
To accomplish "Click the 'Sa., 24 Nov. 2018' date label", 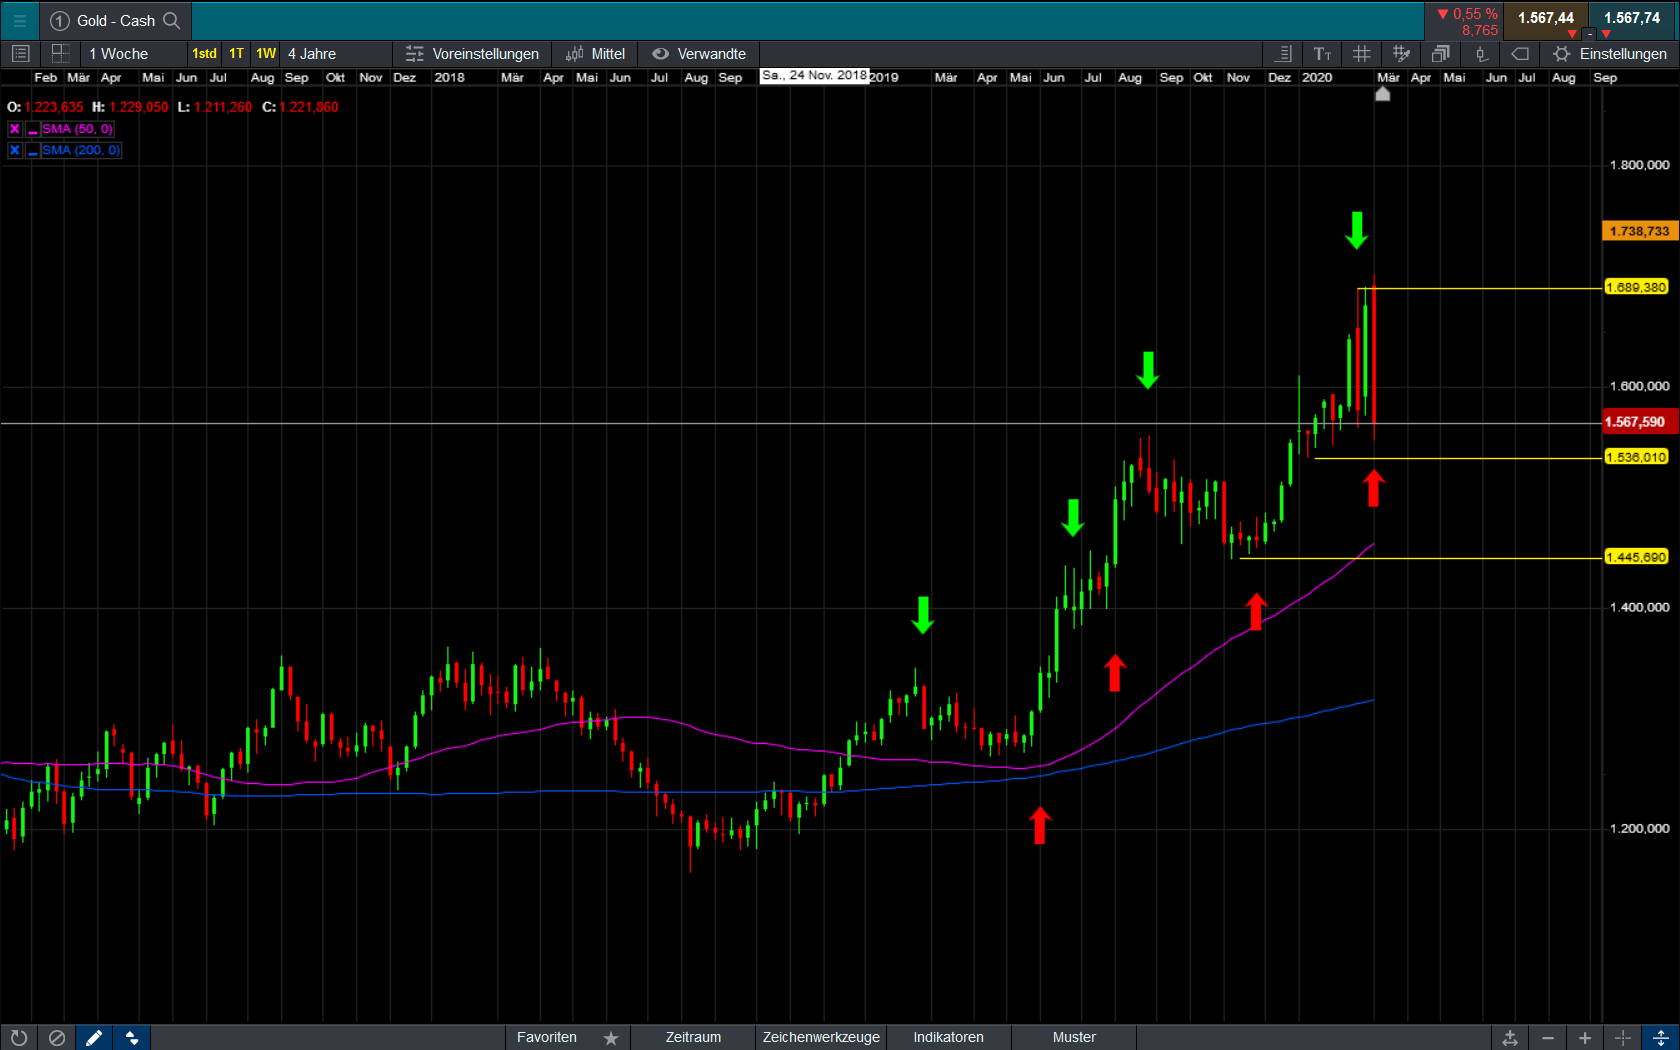I will [814, 76].
